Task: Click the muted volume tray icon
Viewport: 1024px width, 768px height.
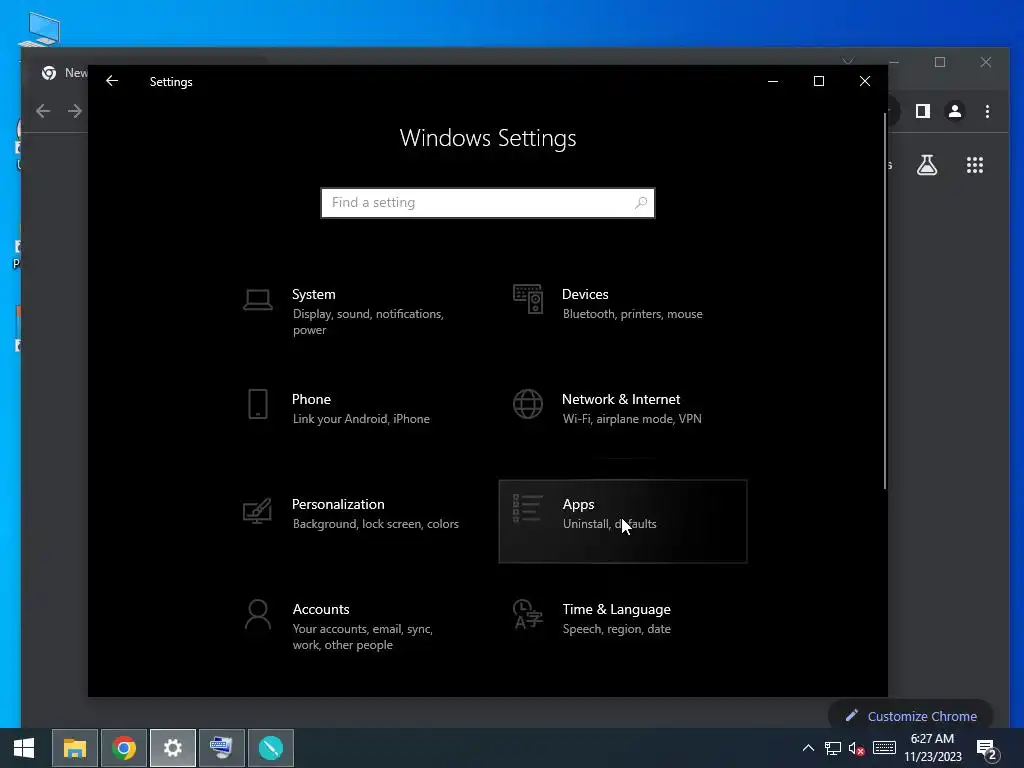Action: click(856, 748)
